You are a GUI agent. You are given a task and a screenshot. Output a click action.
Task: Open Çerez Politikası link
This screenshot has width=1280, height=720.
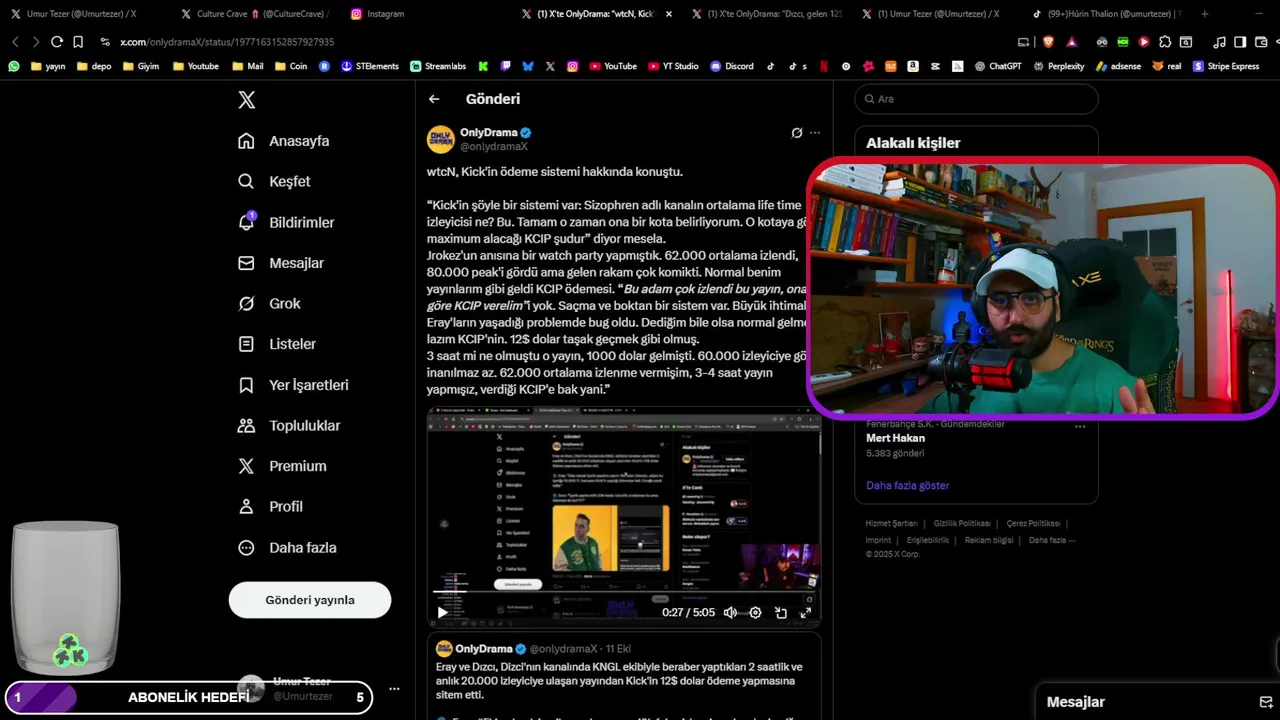(1033, 523)
